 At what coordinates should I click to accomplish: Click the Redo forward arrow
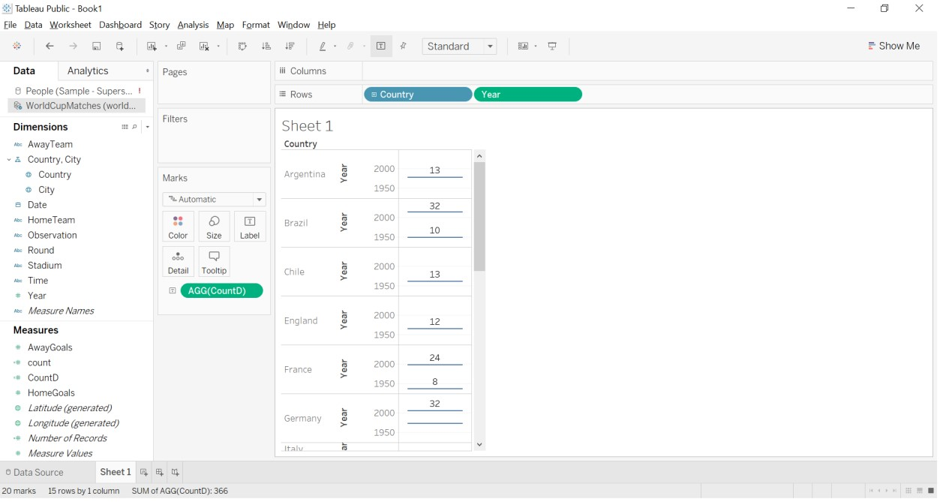point(73,46)
